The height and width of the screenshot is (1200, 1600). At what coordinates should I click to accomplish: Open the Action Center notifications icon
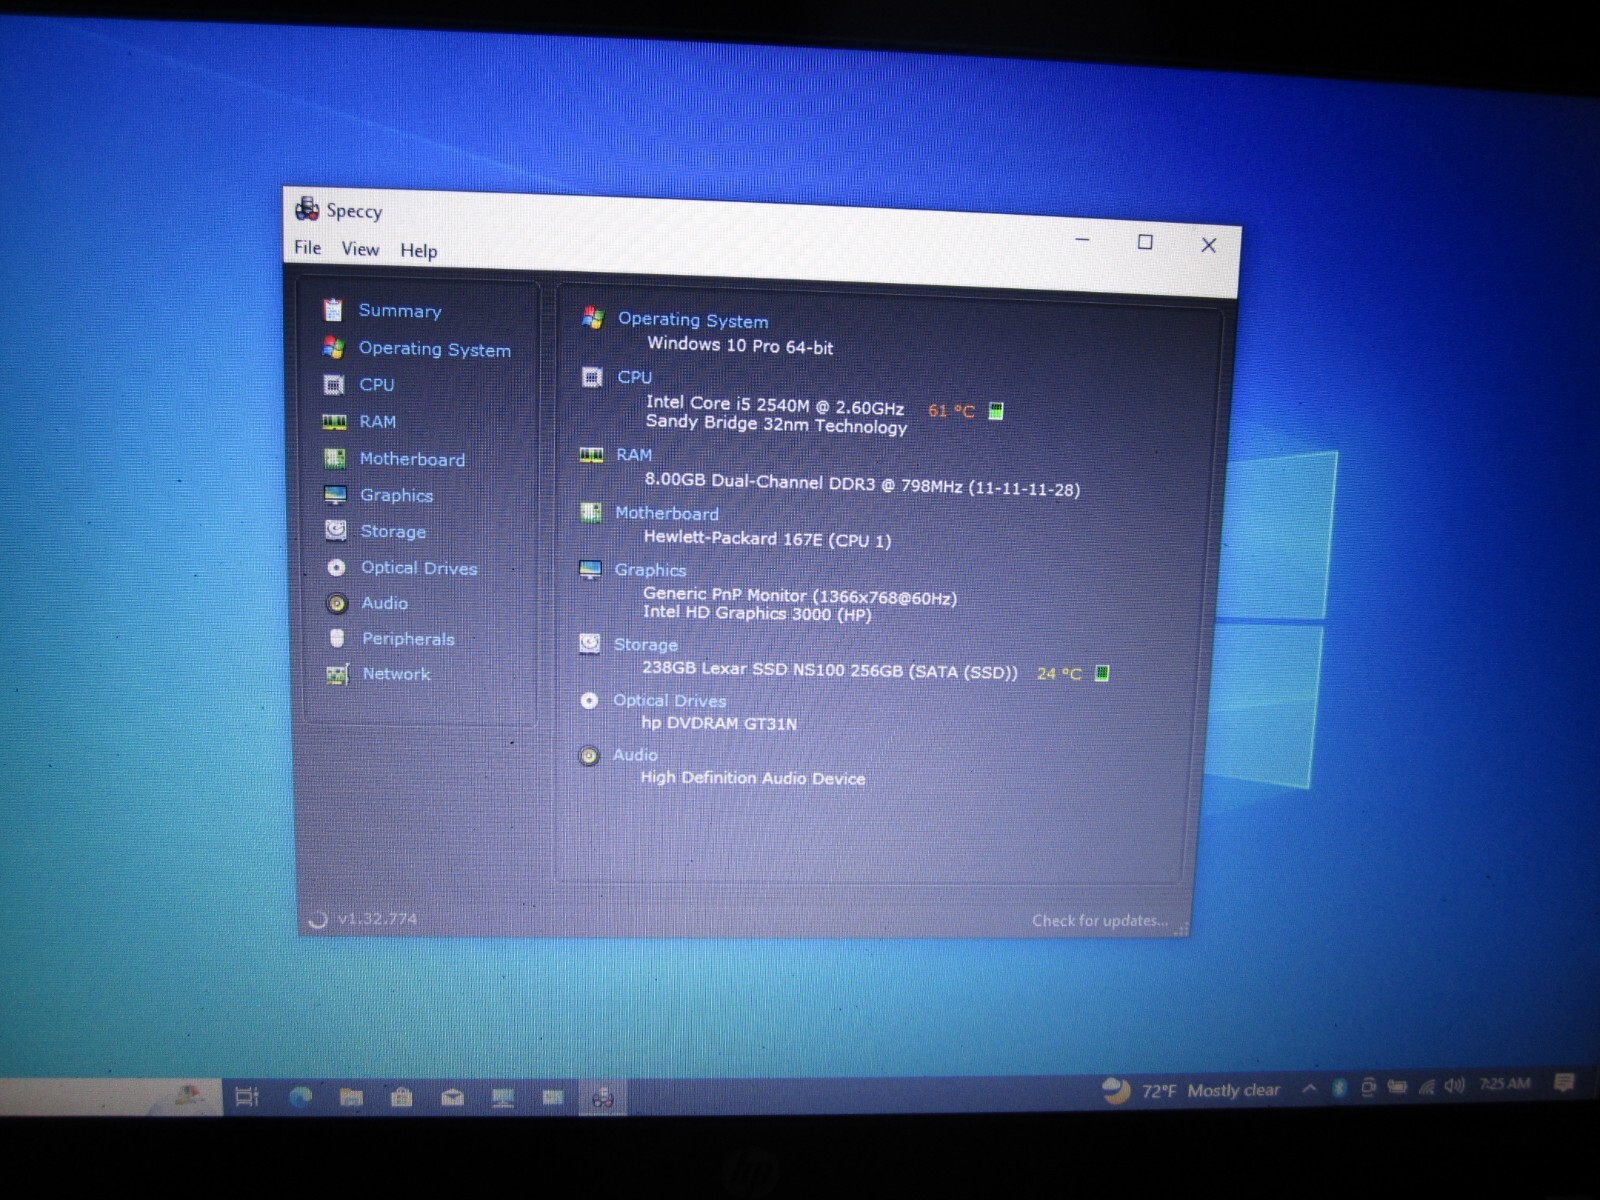pyautogui.click(x=1565, y=1083)
